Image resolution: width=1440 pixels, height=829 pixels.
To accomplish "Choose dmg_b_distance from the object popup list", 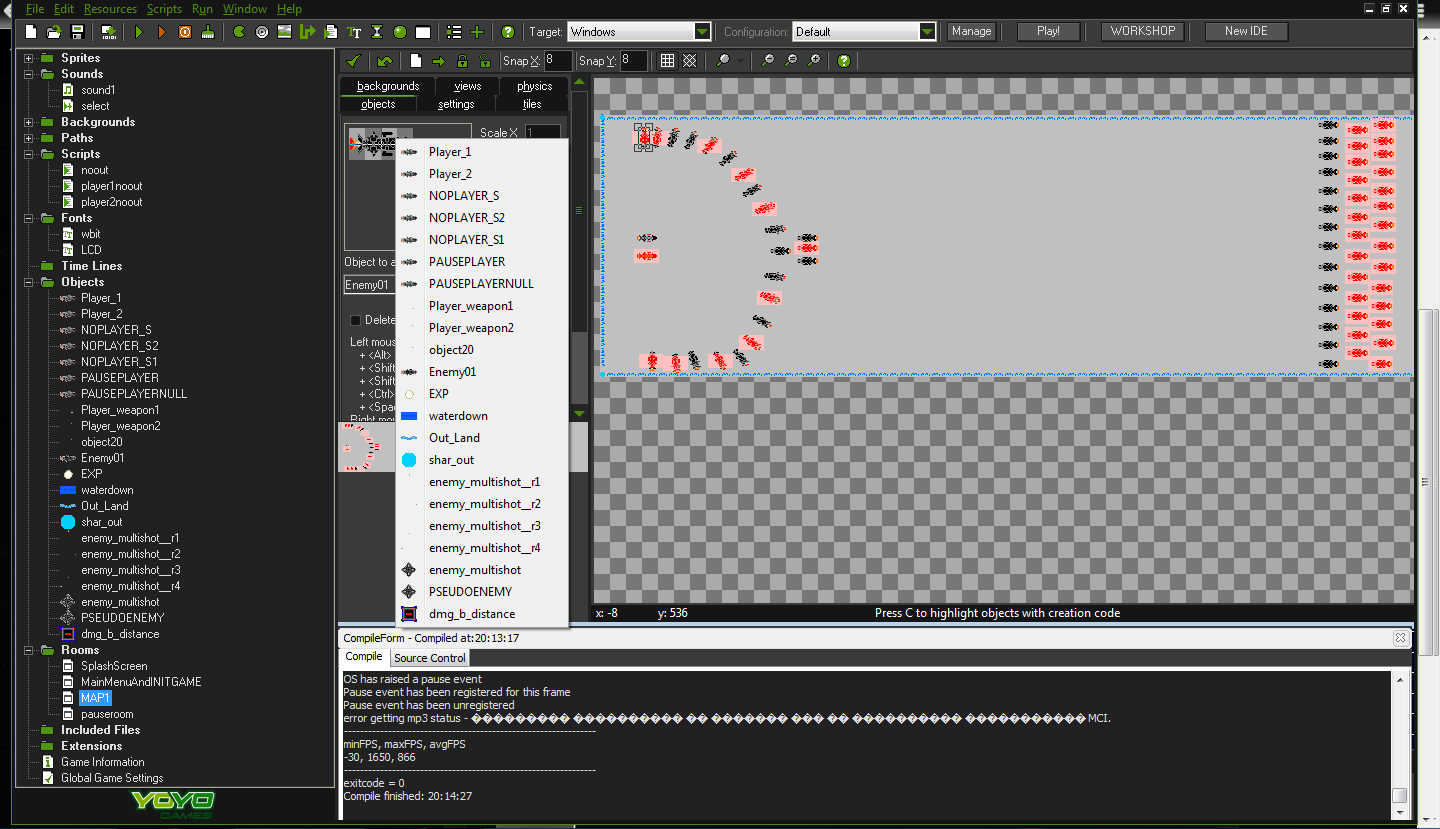I will [x=482, y=614].
